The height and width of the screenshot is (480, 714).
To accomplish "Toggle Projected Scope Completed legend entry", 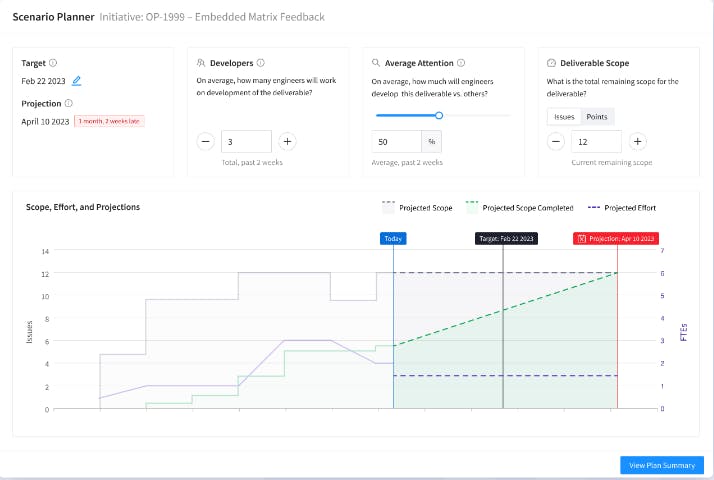I will click(x=520, y=208).
